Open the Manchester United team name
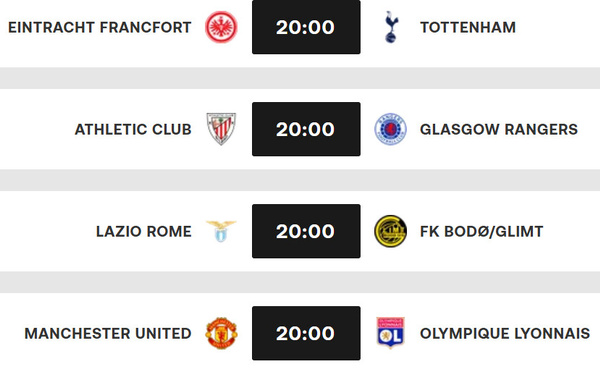Viewport: 600px width, 372px height. pyautogui.click(x=108, y=333)
